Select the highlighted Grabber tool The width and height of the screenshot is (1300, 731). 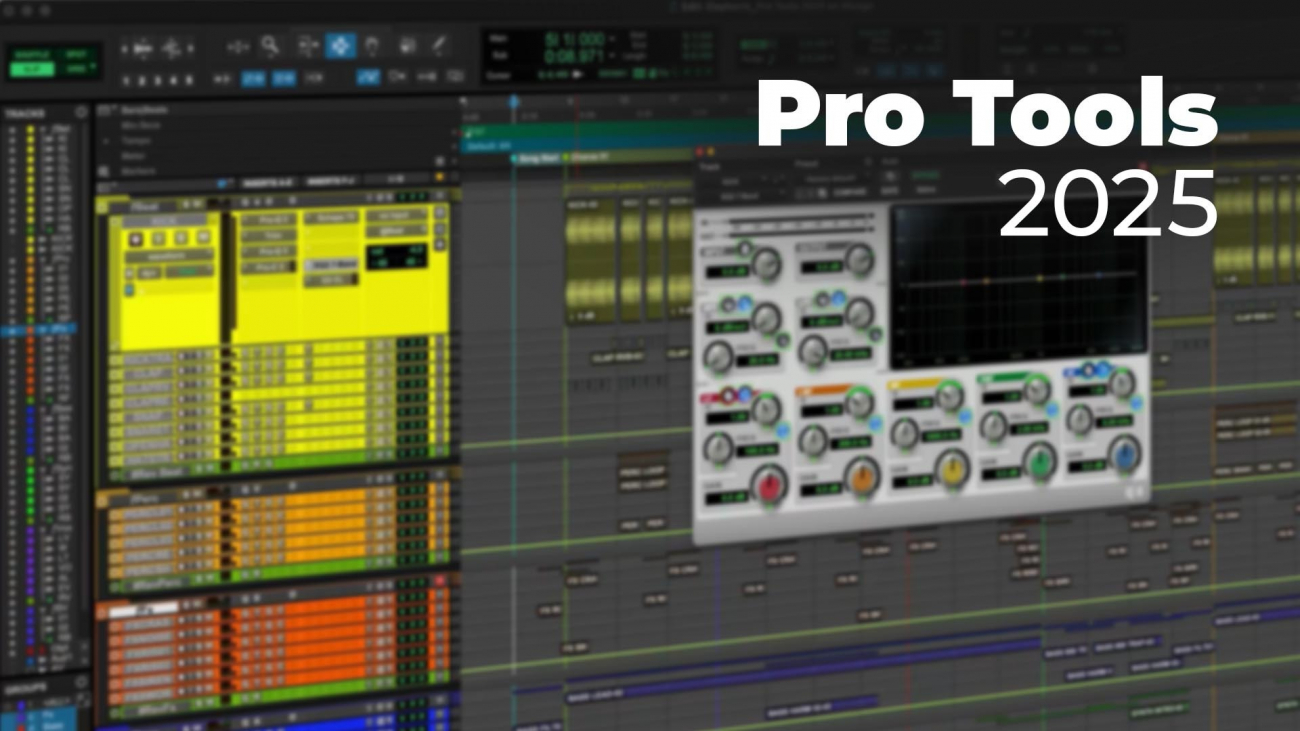pyautogui.click(x=340, y=46)
